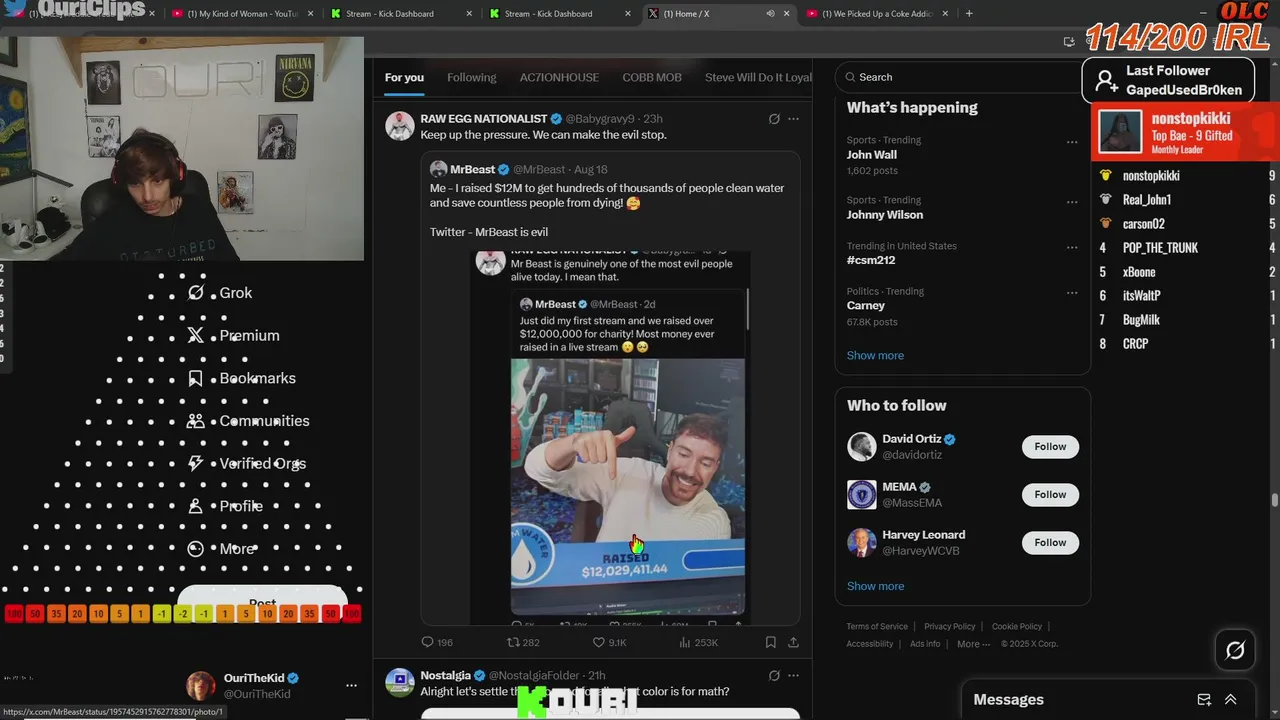Viewport: 1280px width, 720px height.
Task: Open Premium in the X sidebar
Action: tap(233, 336)
